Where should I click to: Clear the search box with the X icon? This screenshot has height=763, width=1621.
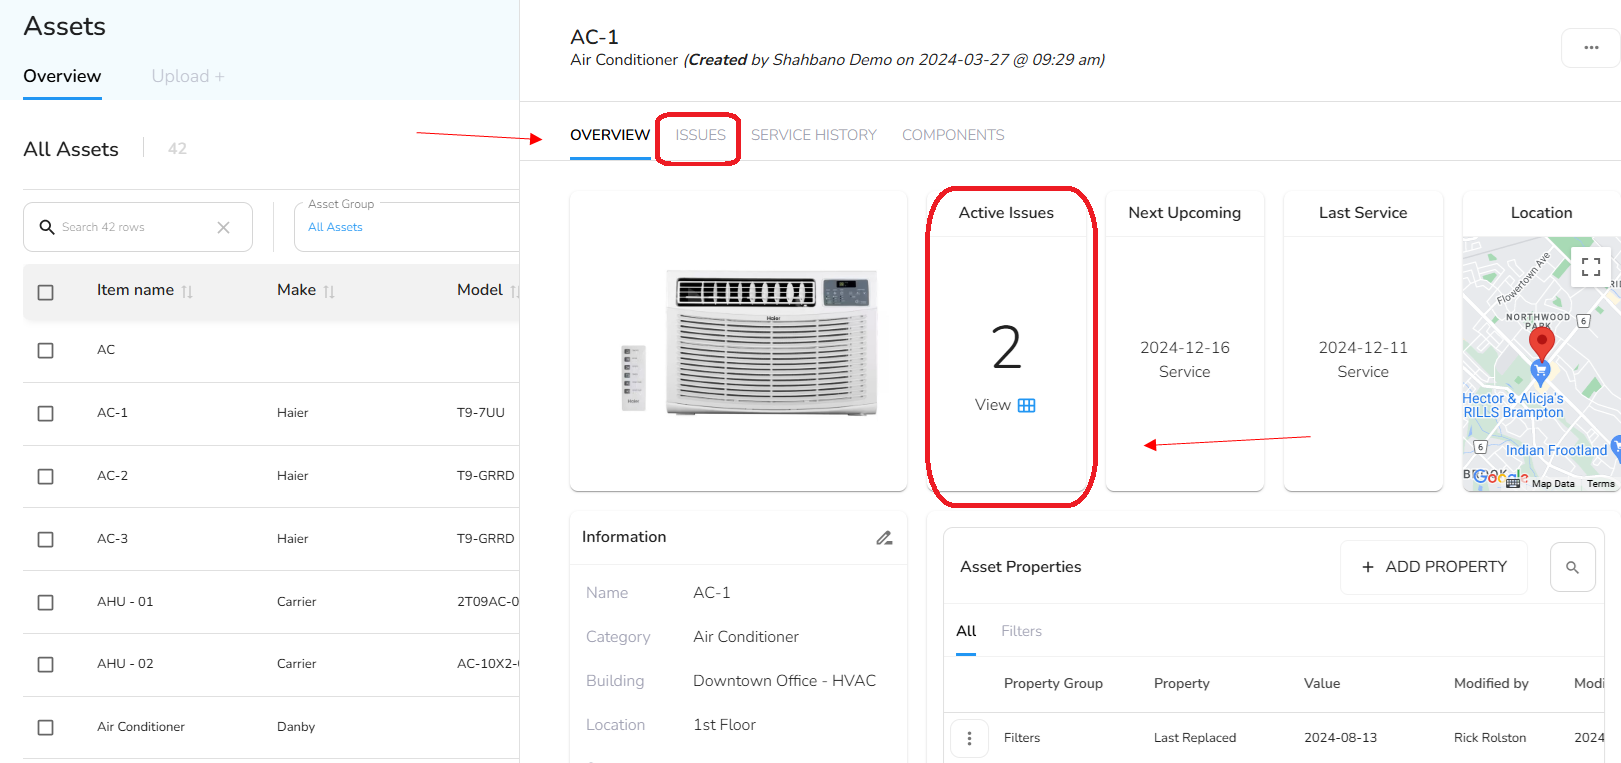[x=223, y=227]
